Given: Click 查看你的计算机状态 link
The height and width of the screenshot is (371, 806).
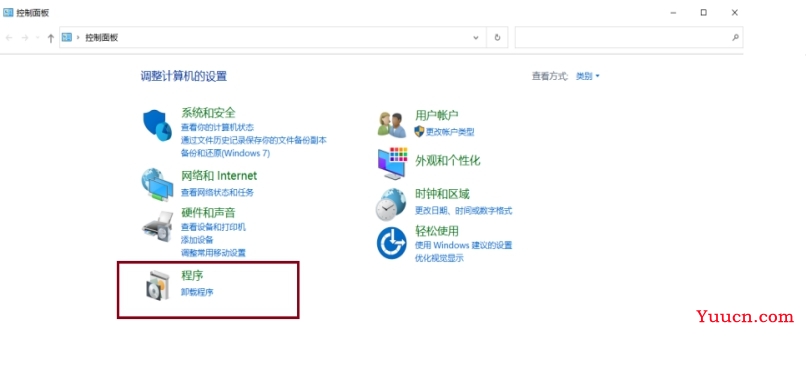Looking at the screenshot, I should click(x=217, y=127).
